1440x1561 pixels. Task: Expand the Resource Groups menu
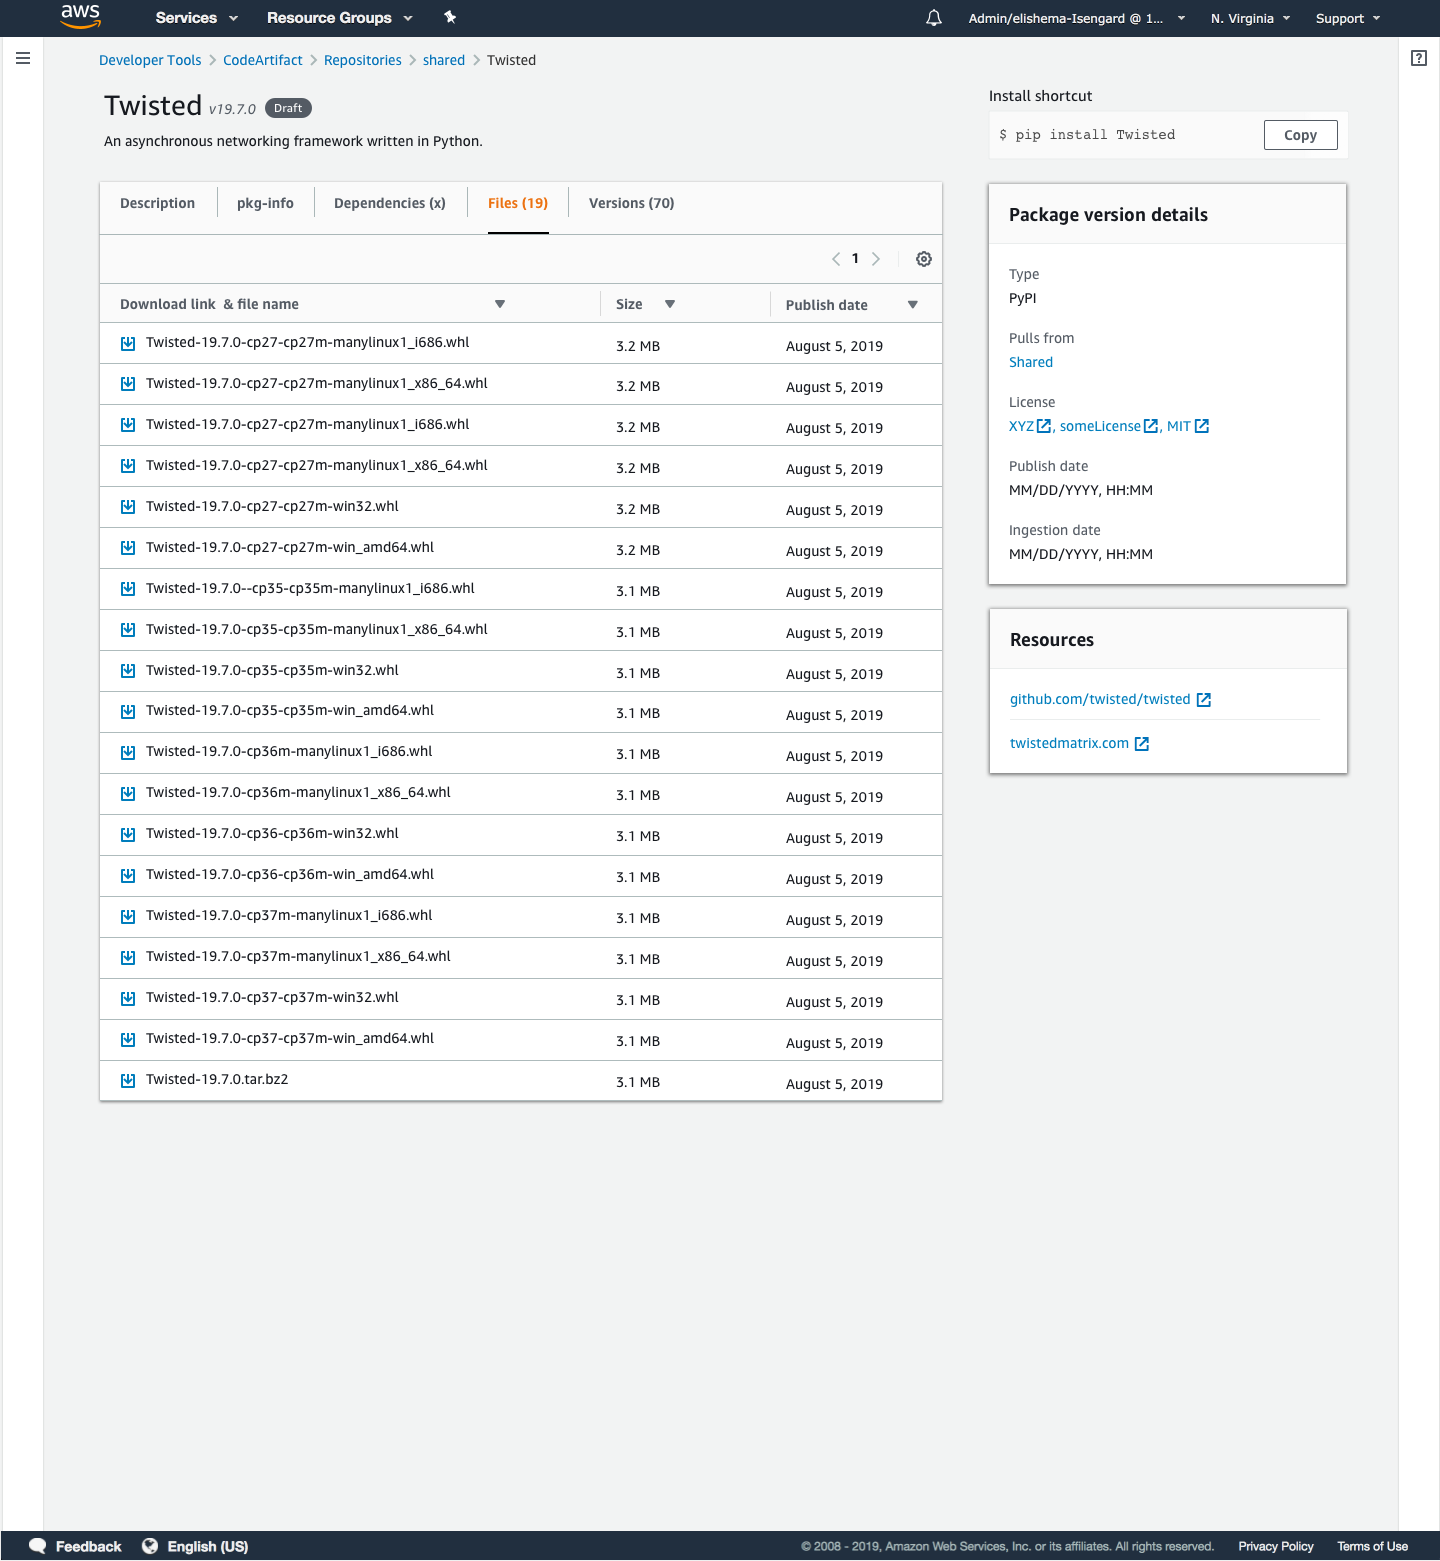click(x=340, y=18)
